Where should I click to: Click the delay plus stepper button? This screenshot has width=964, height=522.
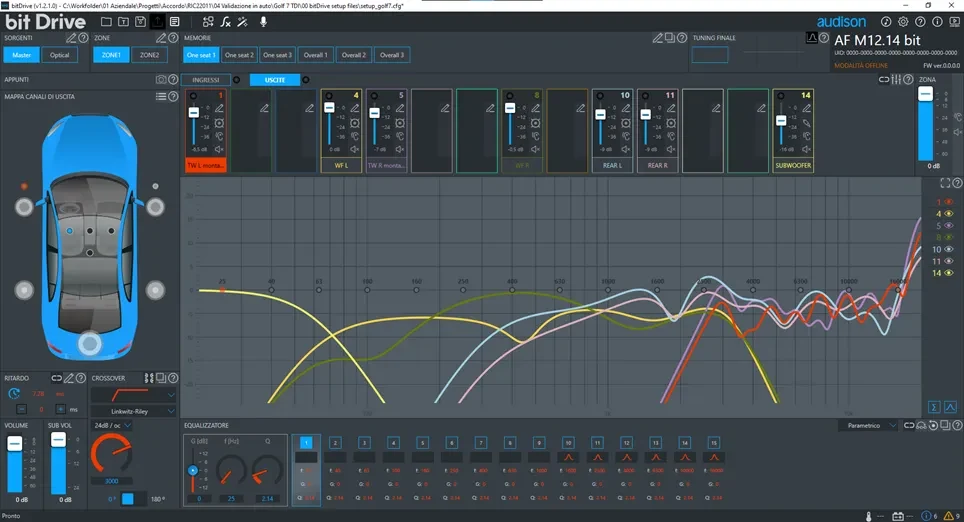point(60,409)
